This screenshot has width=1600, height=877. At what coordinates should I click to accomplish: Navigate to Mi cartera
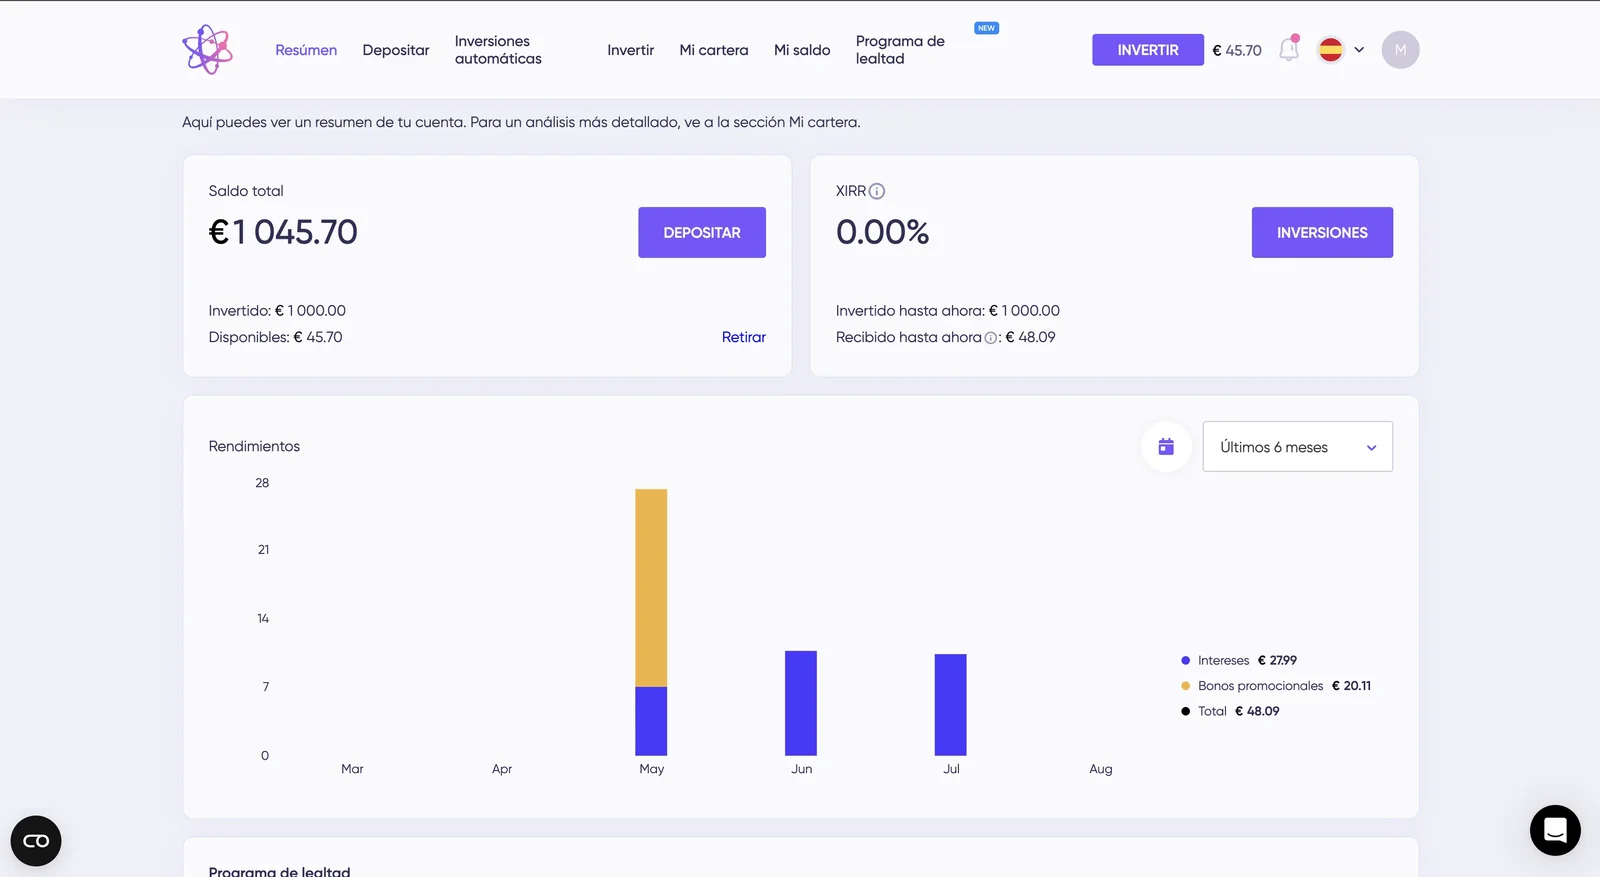pyautogui.click(x=714, y=50)
